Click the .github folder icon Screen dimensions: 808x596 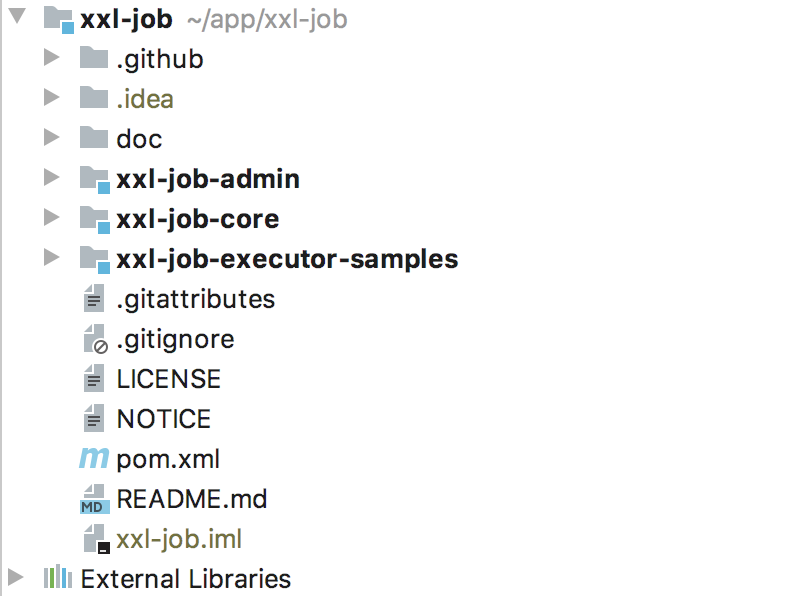click(94, 58)
